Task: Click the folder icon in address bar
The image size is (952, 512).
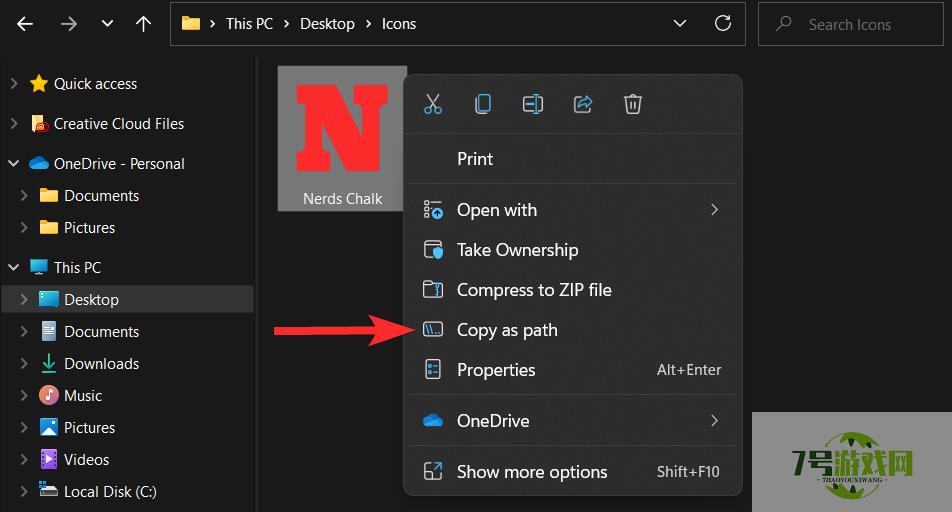Action: (191, 24)
